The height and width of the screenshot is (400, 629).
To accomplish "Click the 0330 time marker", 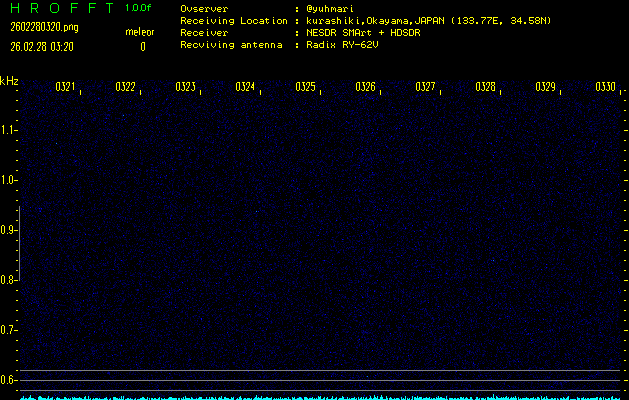I will pyautogui.click(x=605, y=87).
